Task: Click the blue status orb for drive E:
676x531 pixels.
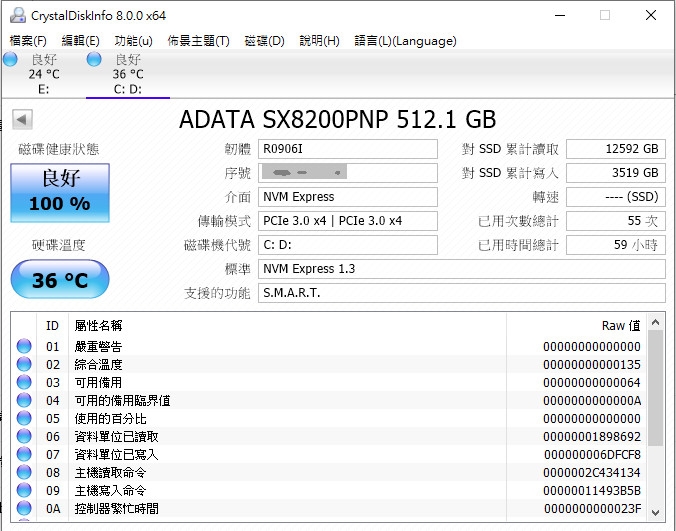Action: click(10, 59)
